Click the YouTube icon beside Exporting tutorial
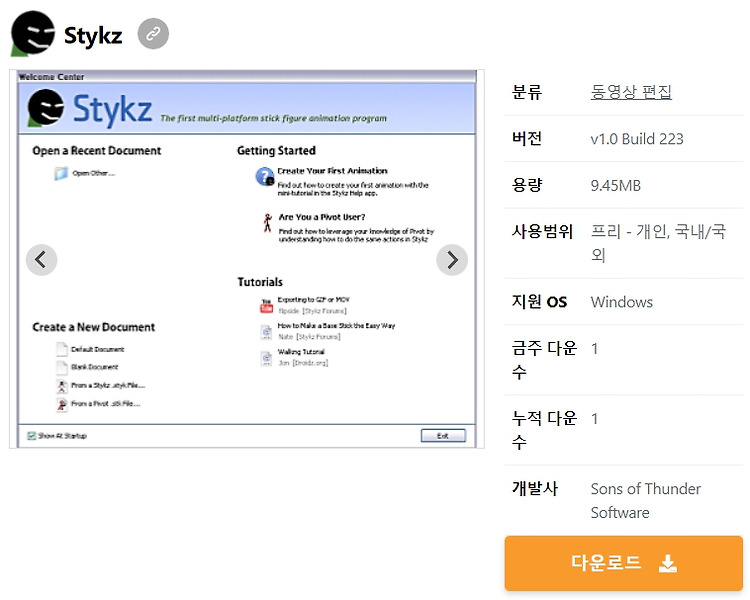This screenshot has height=600, width=750. tap(266, 305)
